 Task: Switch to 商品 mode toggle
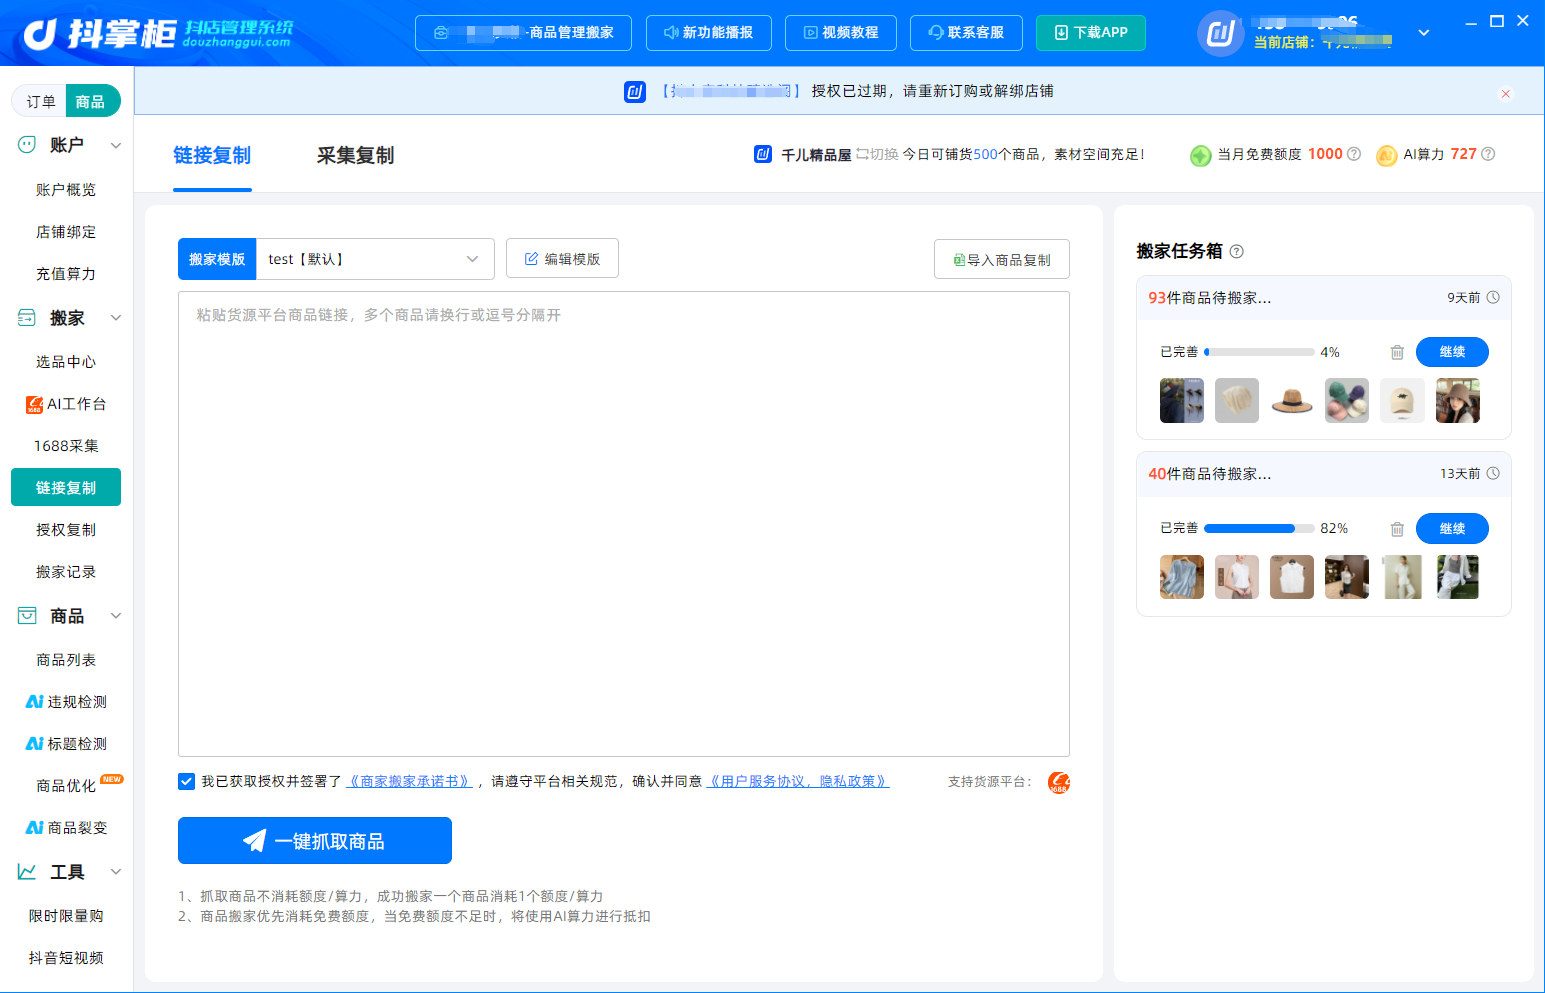click(x=91, y=101)
